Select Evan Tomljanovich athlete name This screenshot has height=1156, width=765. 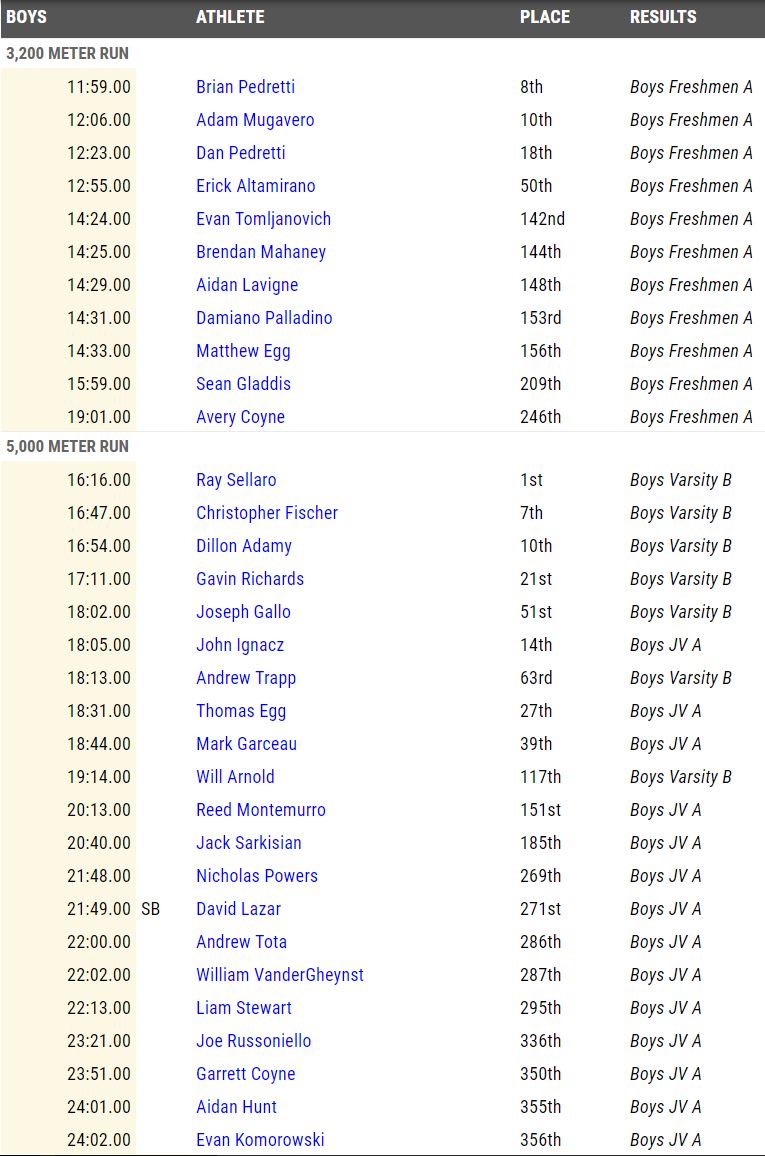point(263,219)
